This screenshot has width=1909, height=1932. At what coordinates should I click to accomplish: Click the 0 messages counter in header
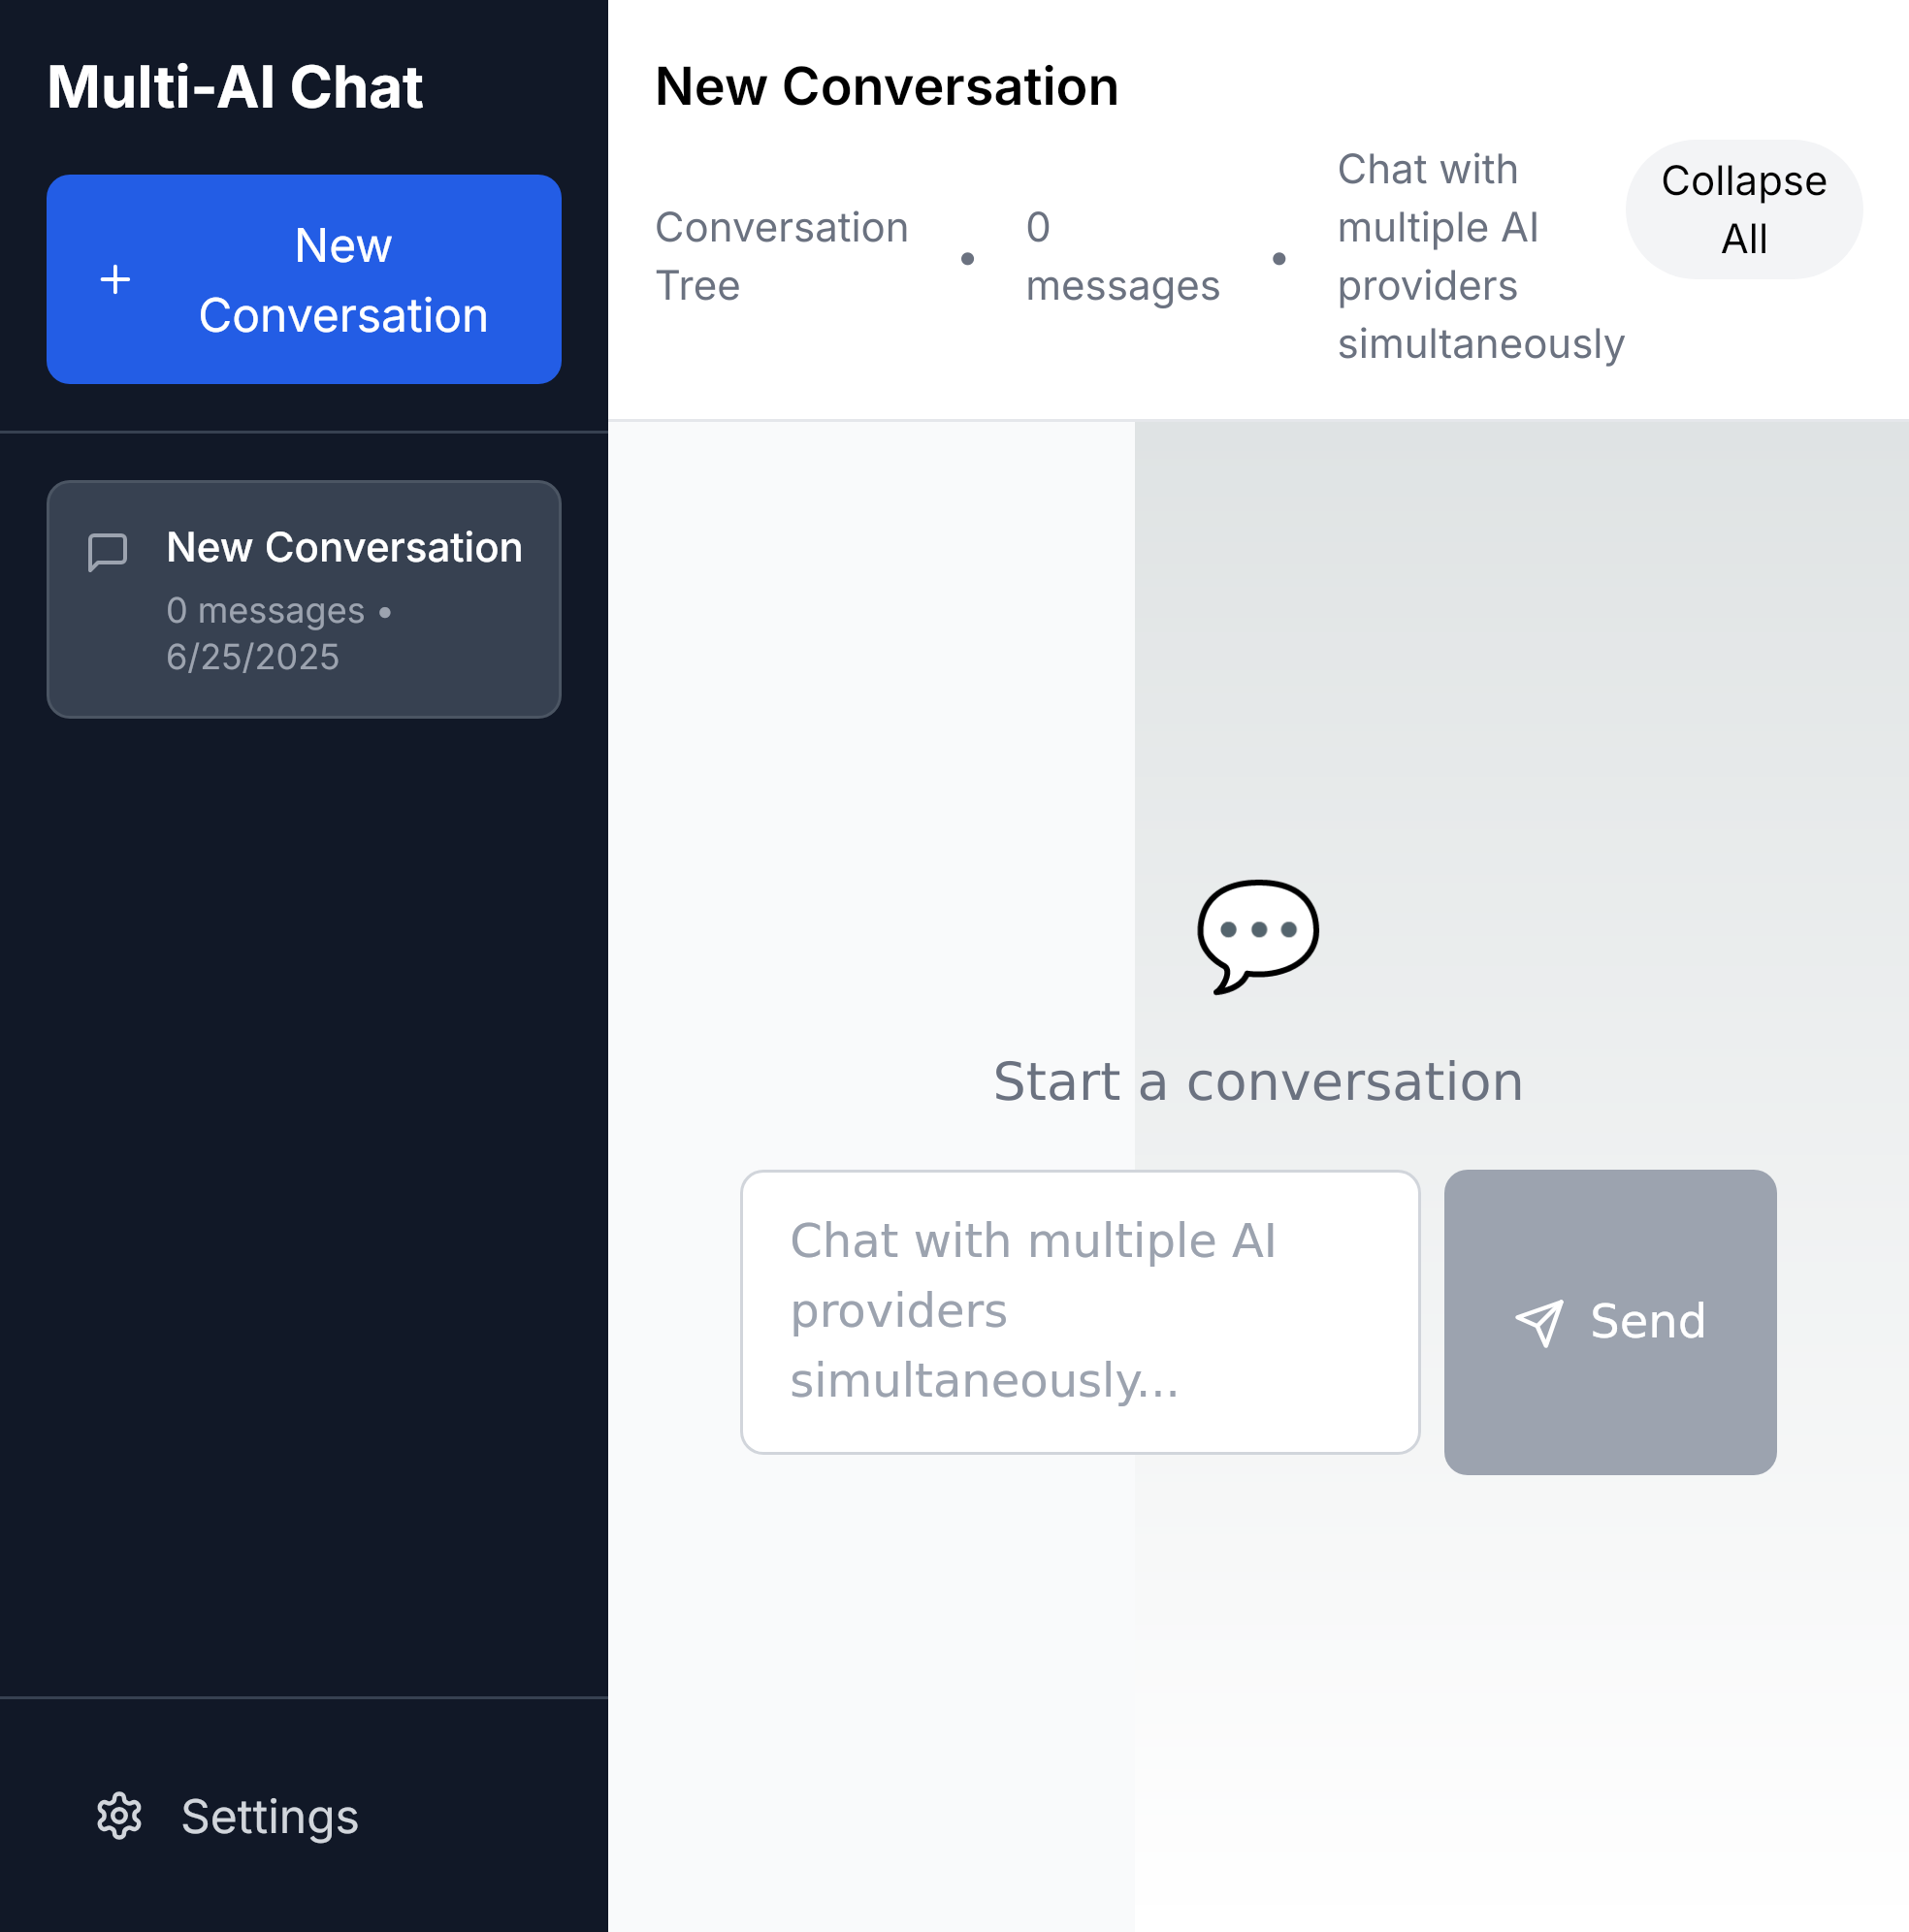(1123, 257)
